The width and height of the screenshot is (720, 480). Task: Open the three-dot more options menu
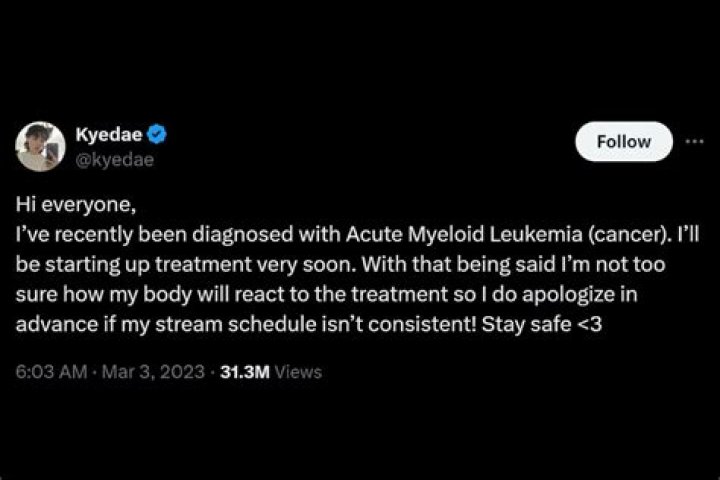pos(693,142)
